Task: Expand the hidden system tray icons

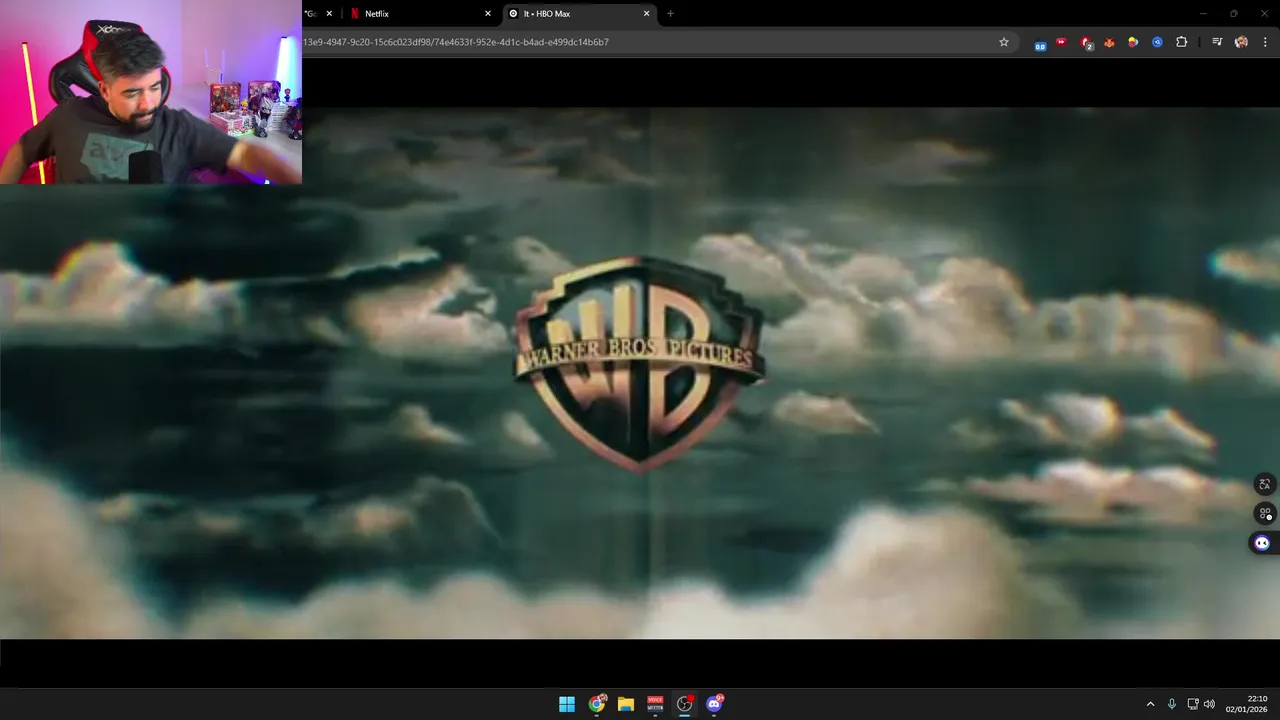Action: (x=1150, y=704)
